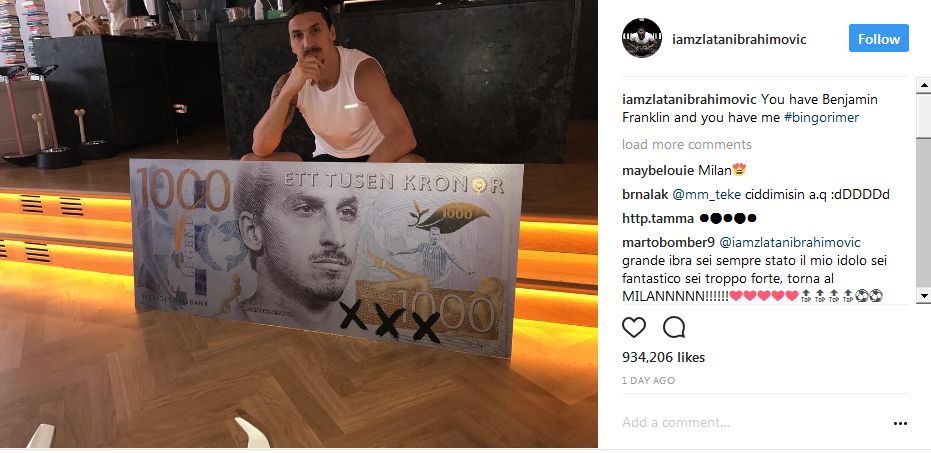Image resolution: width=931 pixels, height=453 pixels.
Task: Open http.tamma's profile
Action: click(x=658, y=218)
